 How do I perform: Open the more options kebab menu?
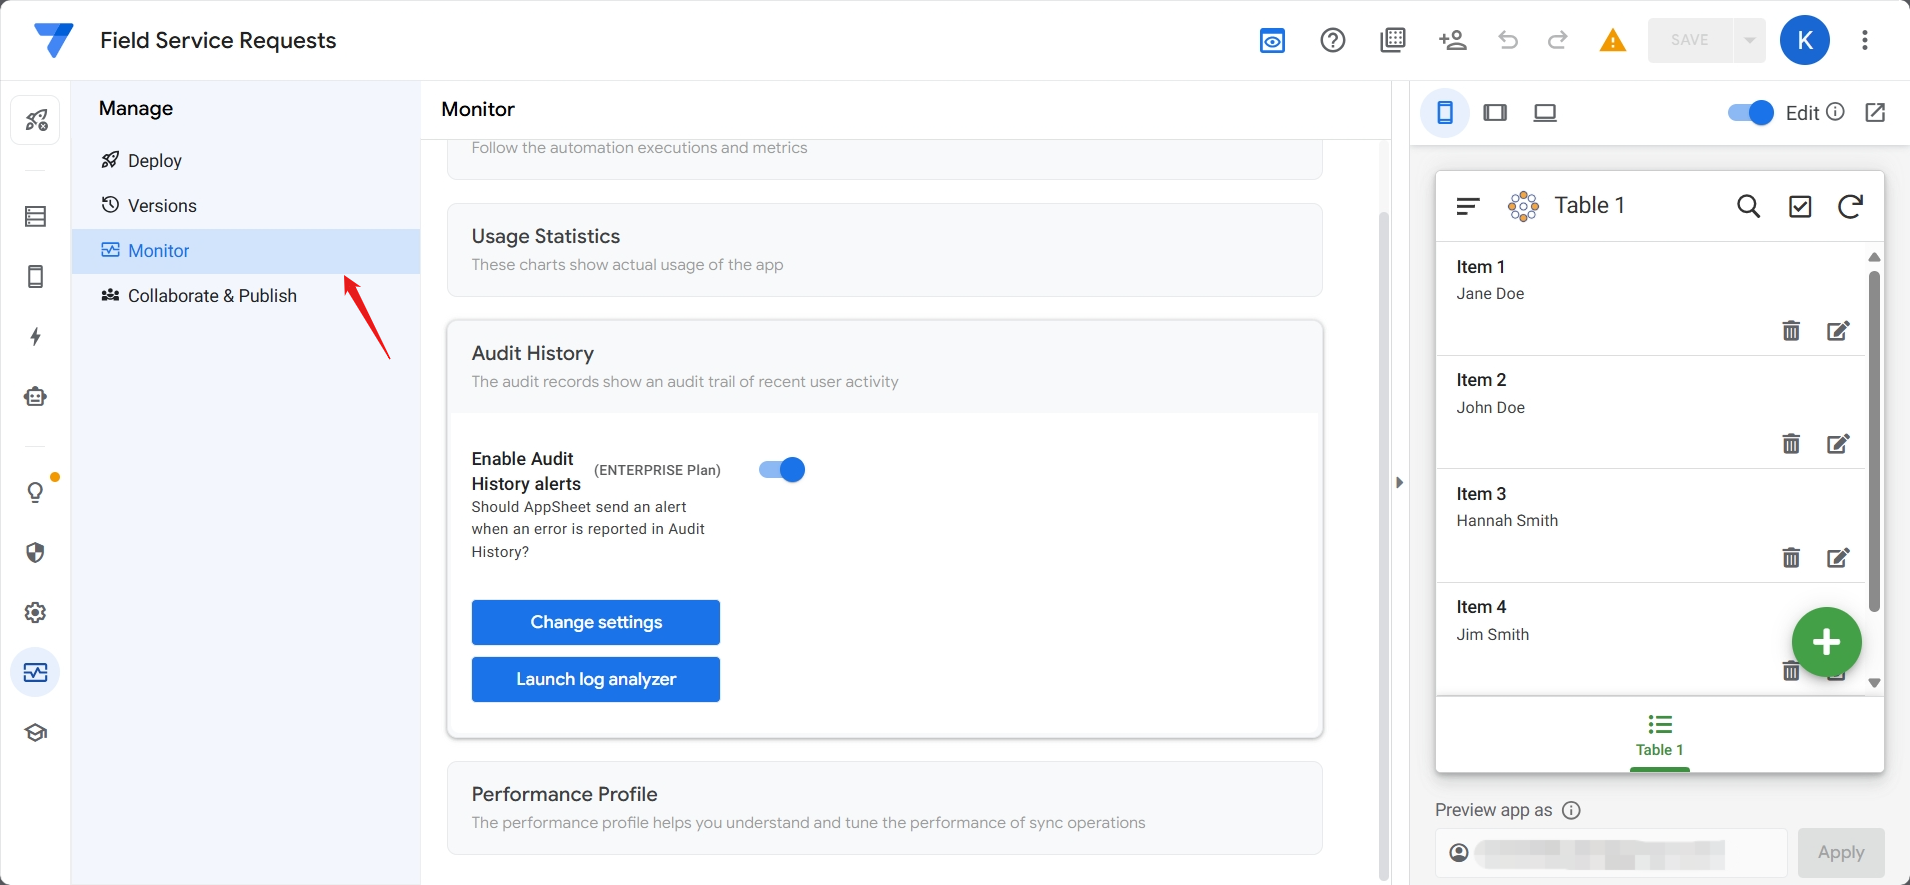pyautogui.click(x=1865, y=40)
